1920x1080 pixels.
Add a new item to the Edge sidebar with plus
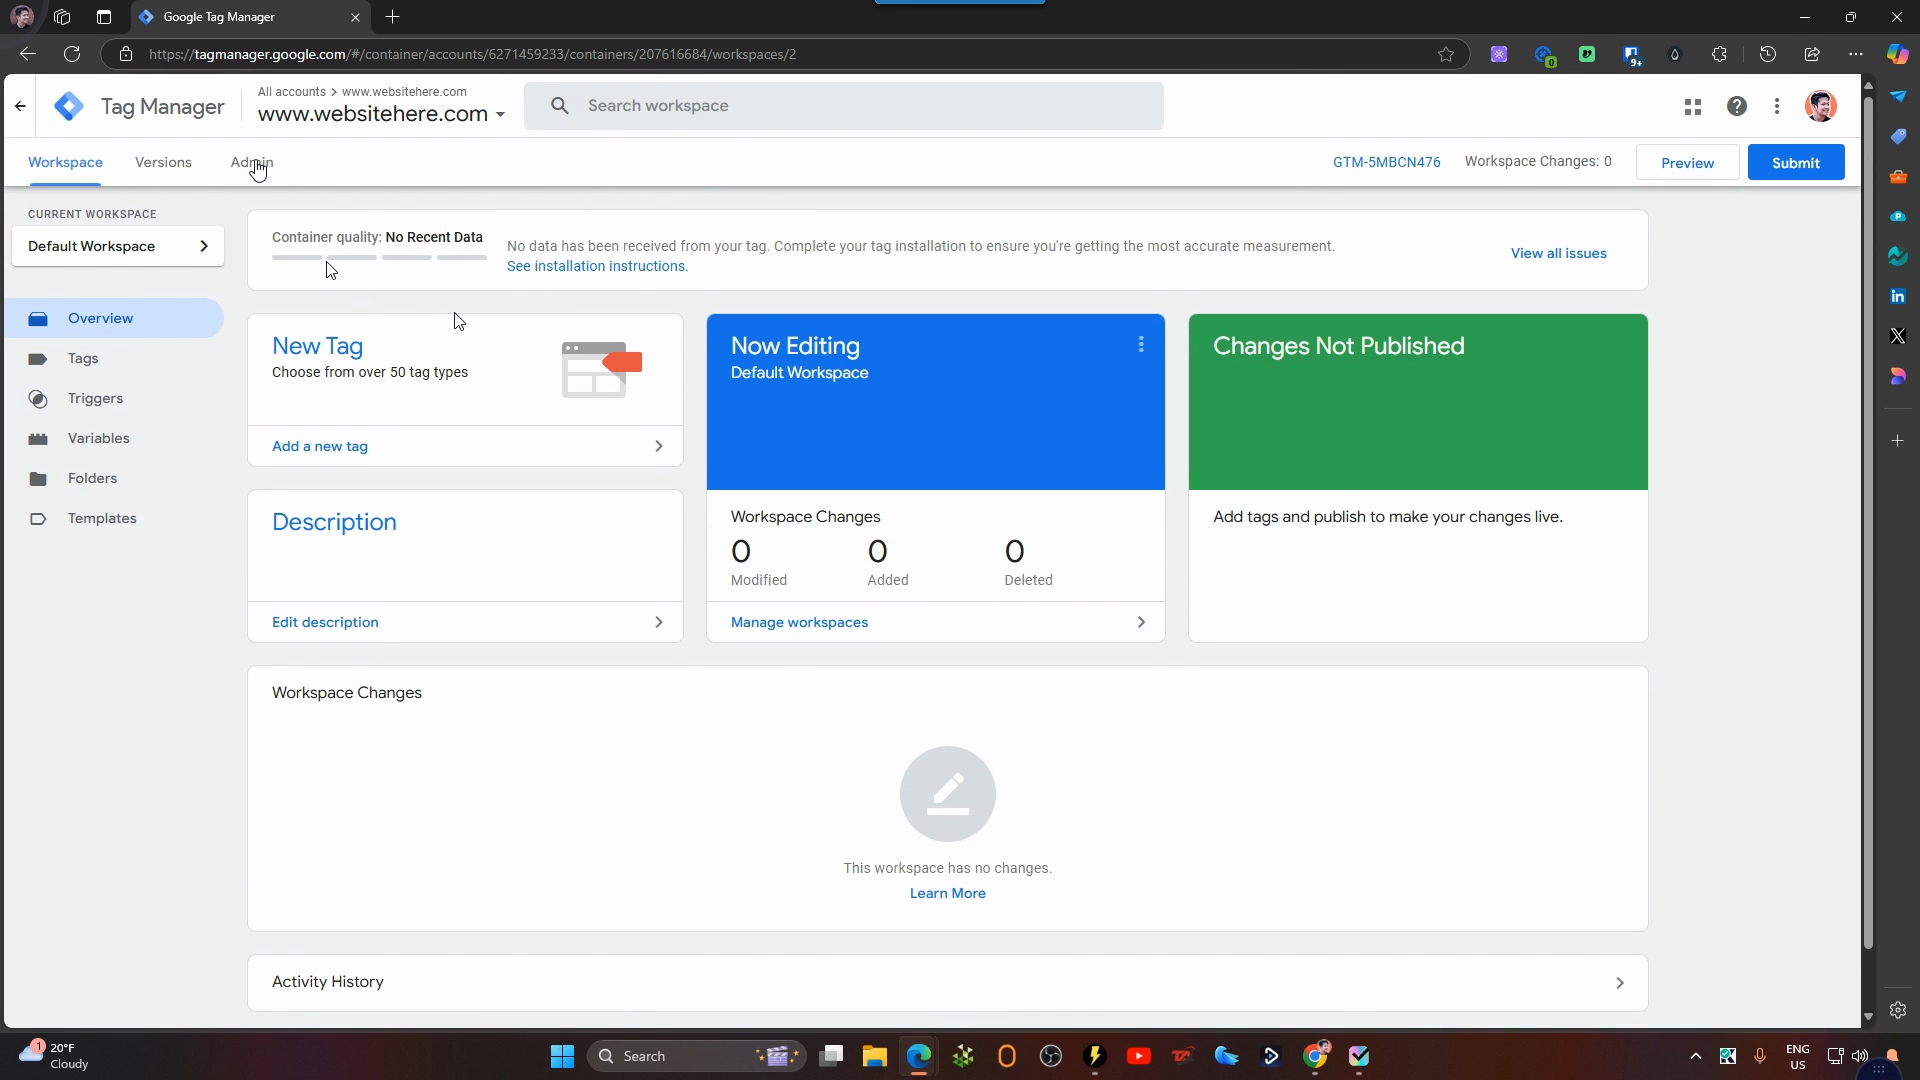(1898, 440)
